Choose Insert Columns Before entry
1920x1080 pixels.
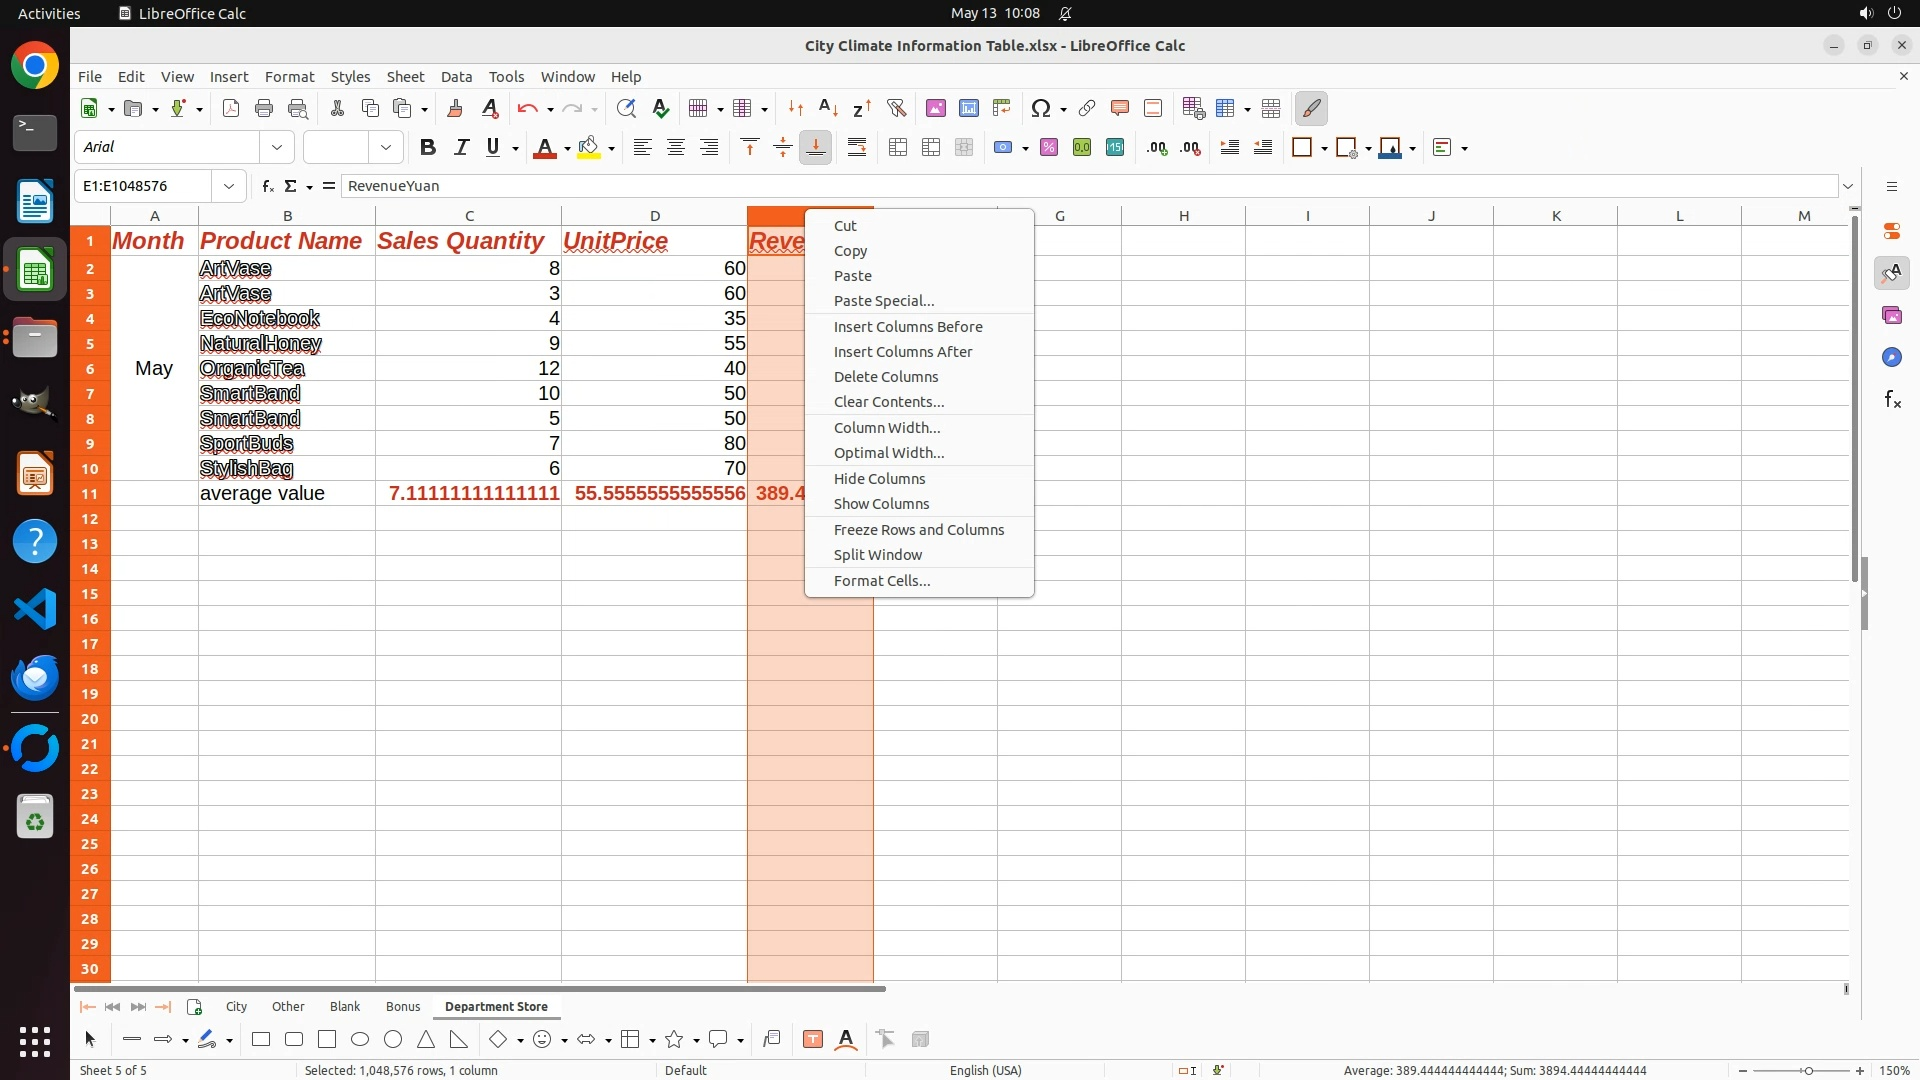pos(907,327)
